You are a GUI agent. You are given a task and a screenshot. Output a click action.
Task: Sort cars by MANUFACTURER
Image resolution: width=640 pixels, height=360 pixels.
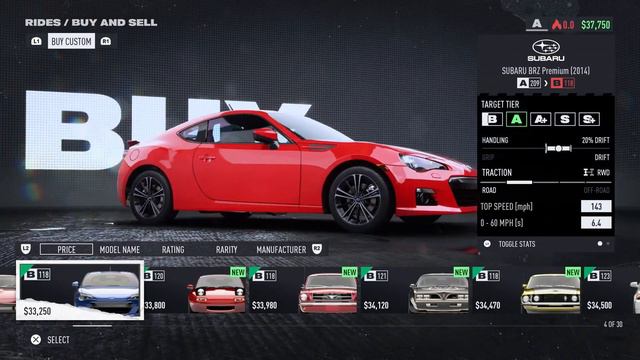(x=281, y=249)
